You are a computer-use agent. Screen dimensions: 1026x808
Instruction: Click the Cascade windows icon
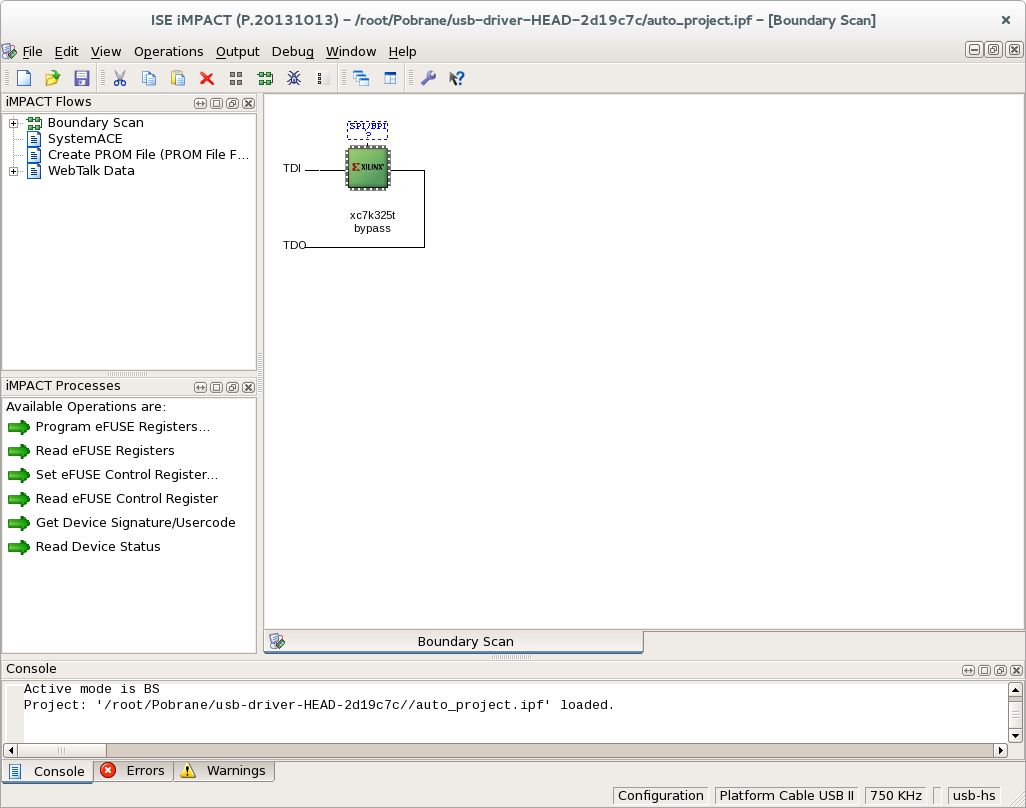point(361,79)
